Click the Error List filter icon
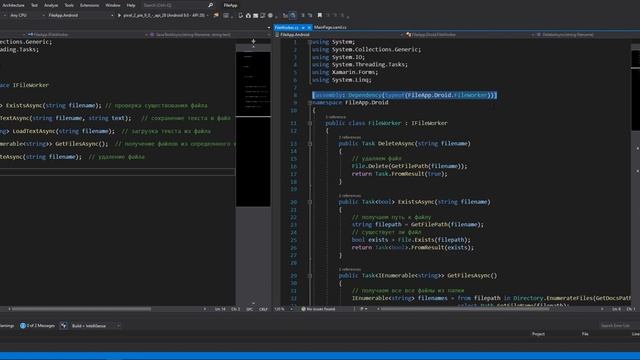Image resolution: width=640 pixels, height=360 pixels. (x=63, y=326)
